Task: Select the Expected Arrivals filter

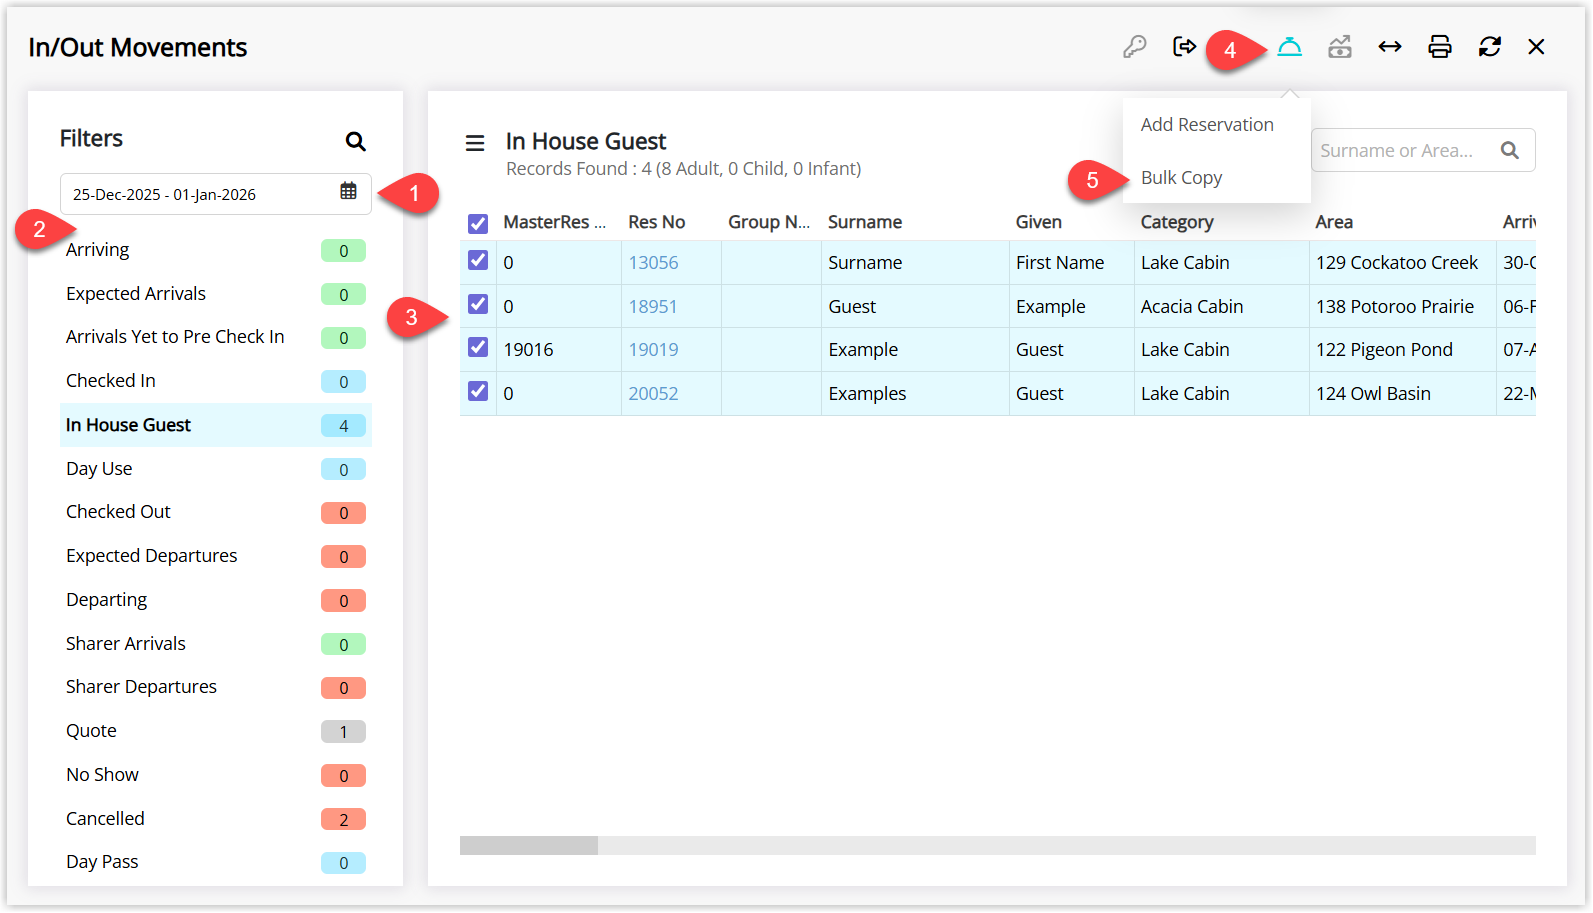Action: (x=216, y=294)
